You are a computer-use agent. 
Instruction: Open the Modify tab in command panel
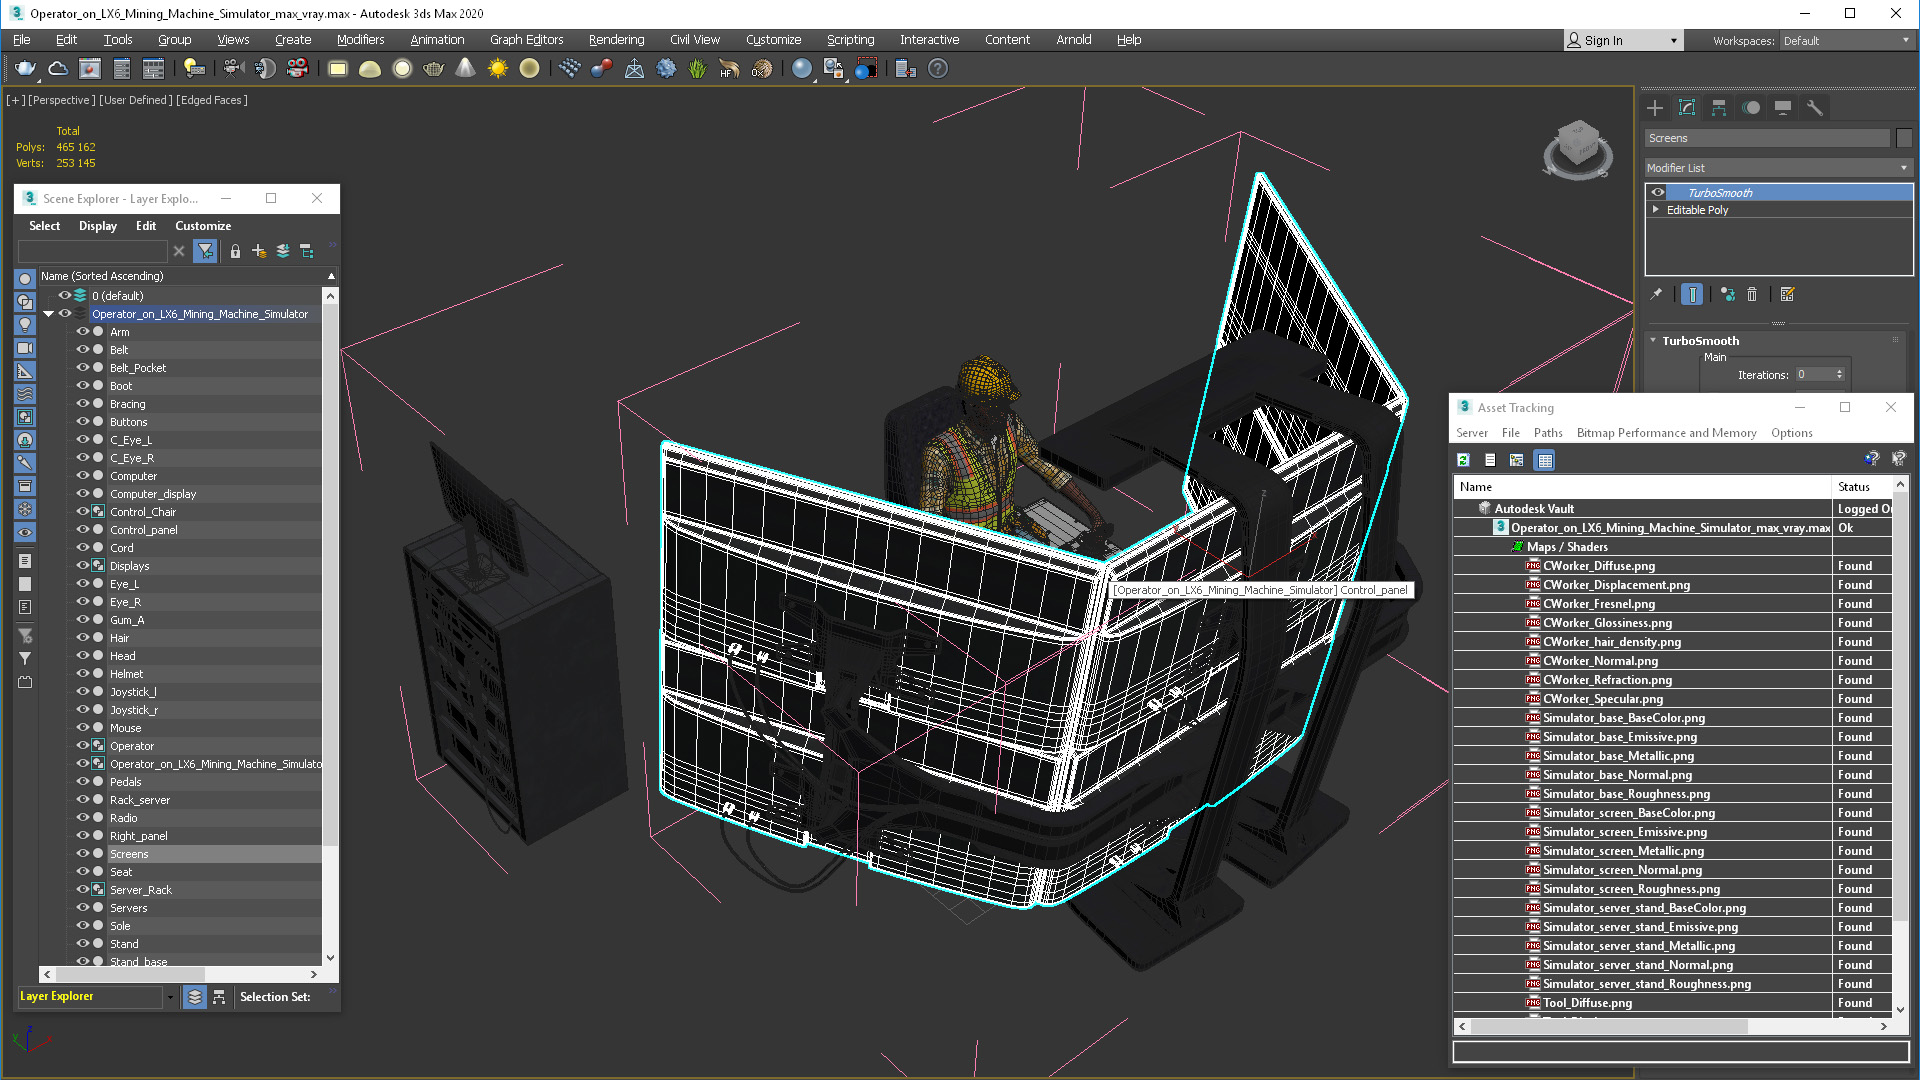pos(1687,108)
